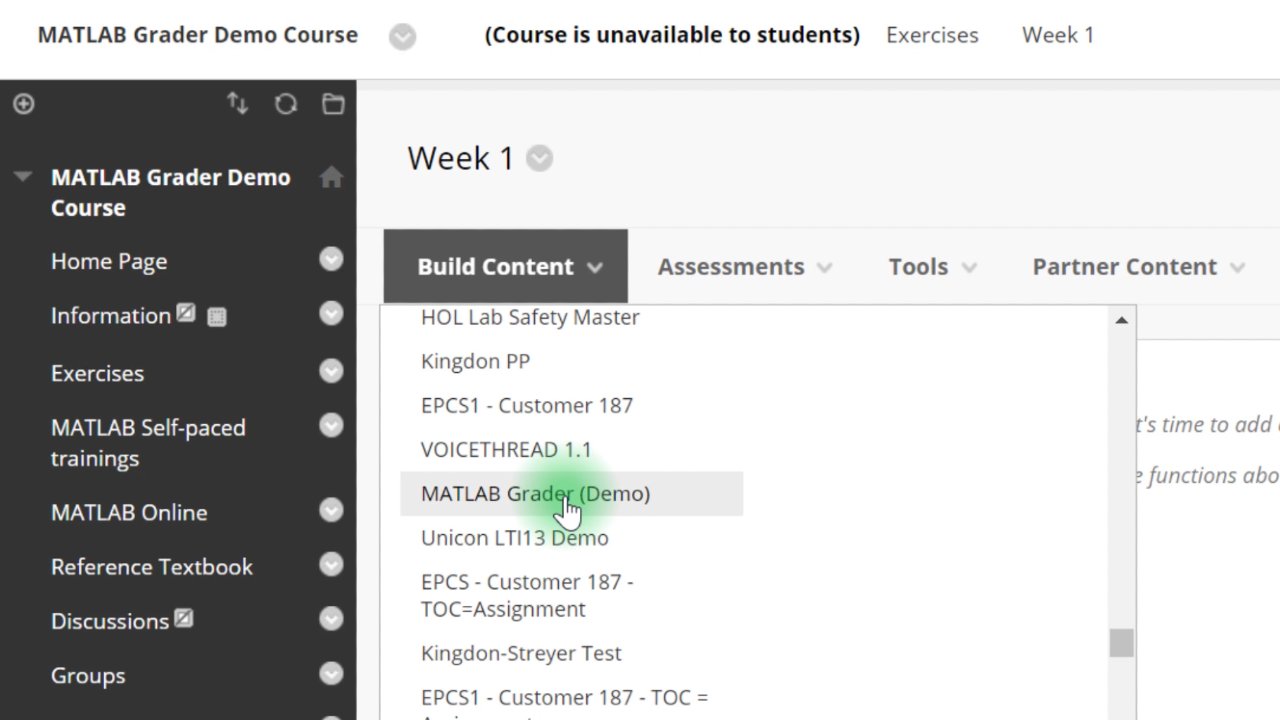
Task: Select the reorder menu items arrow icon
Action: pos(238,103)
